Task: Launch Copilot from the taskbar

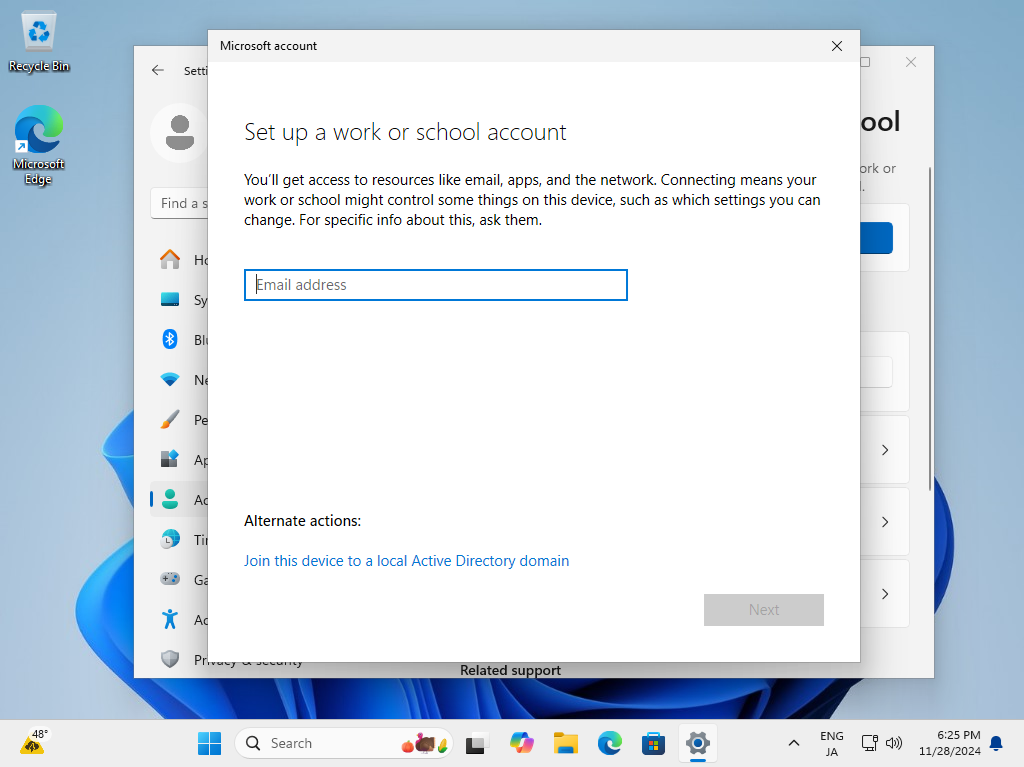Action: (x=521, y=743)
